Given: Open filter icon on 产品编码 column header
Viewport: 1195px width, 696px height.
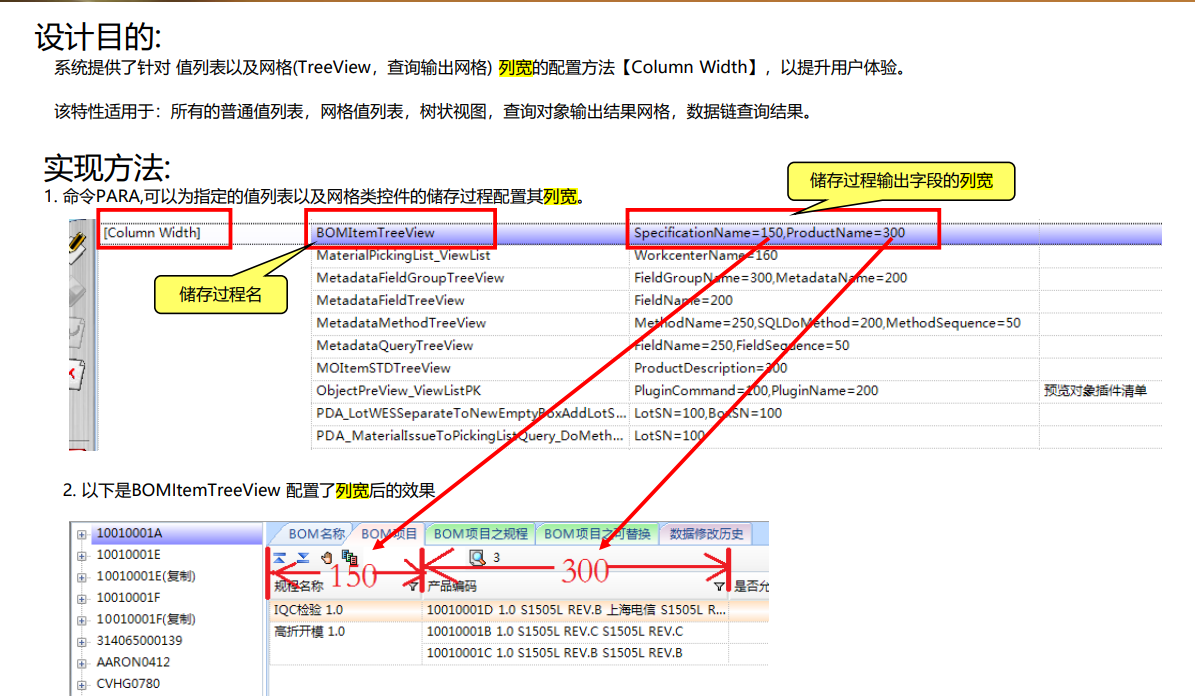Looking at the screenshot, I should pos(719,586).
